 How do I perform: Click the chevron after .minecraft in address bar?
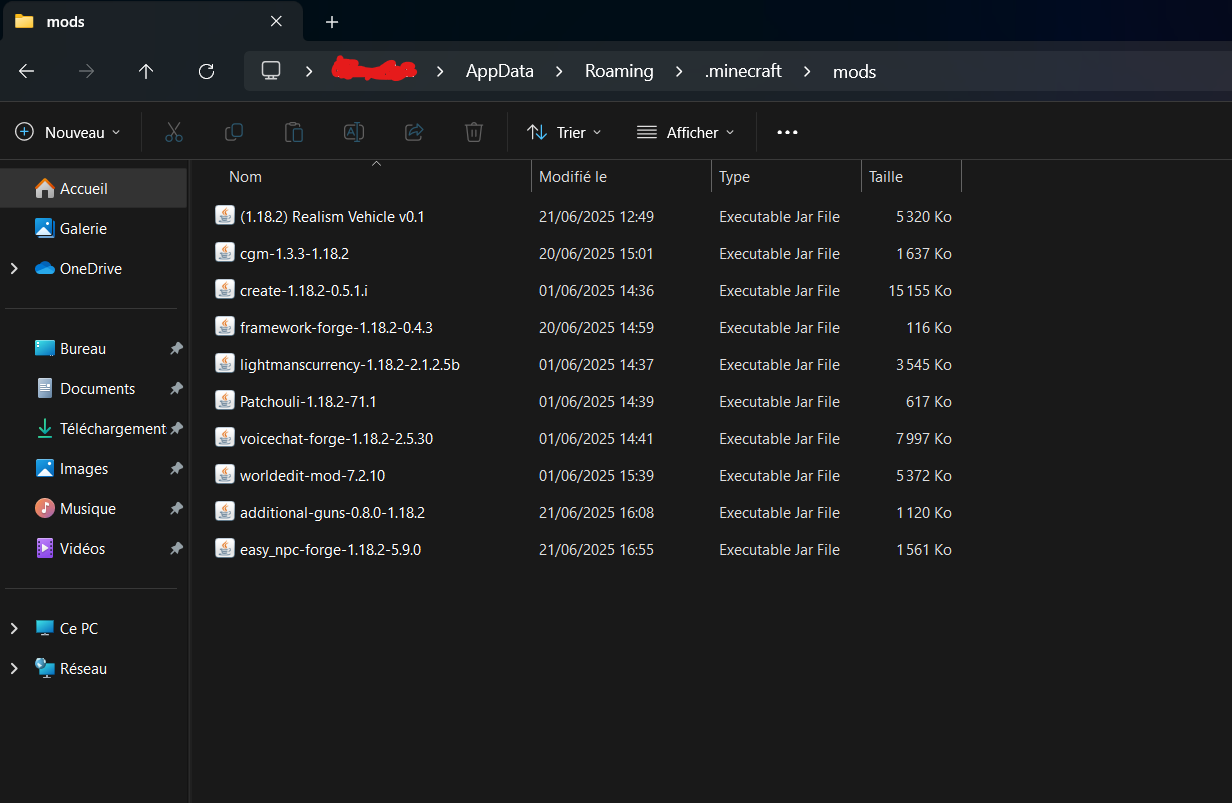807,71
